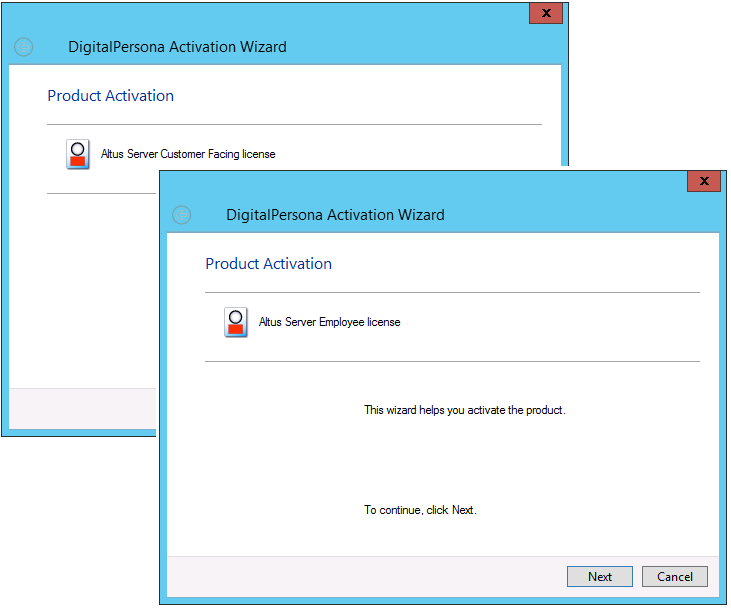This screenshot has height=608, width=731.
Task: Click the gray footer bar of the rear window
Action: coord(80,408)
